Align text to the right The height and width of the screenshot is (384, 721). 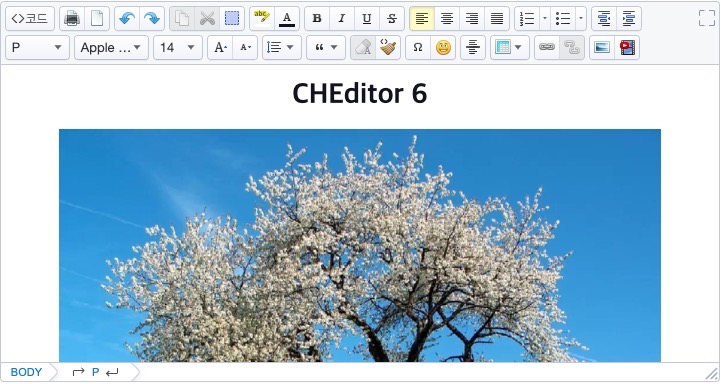(472, 18)
